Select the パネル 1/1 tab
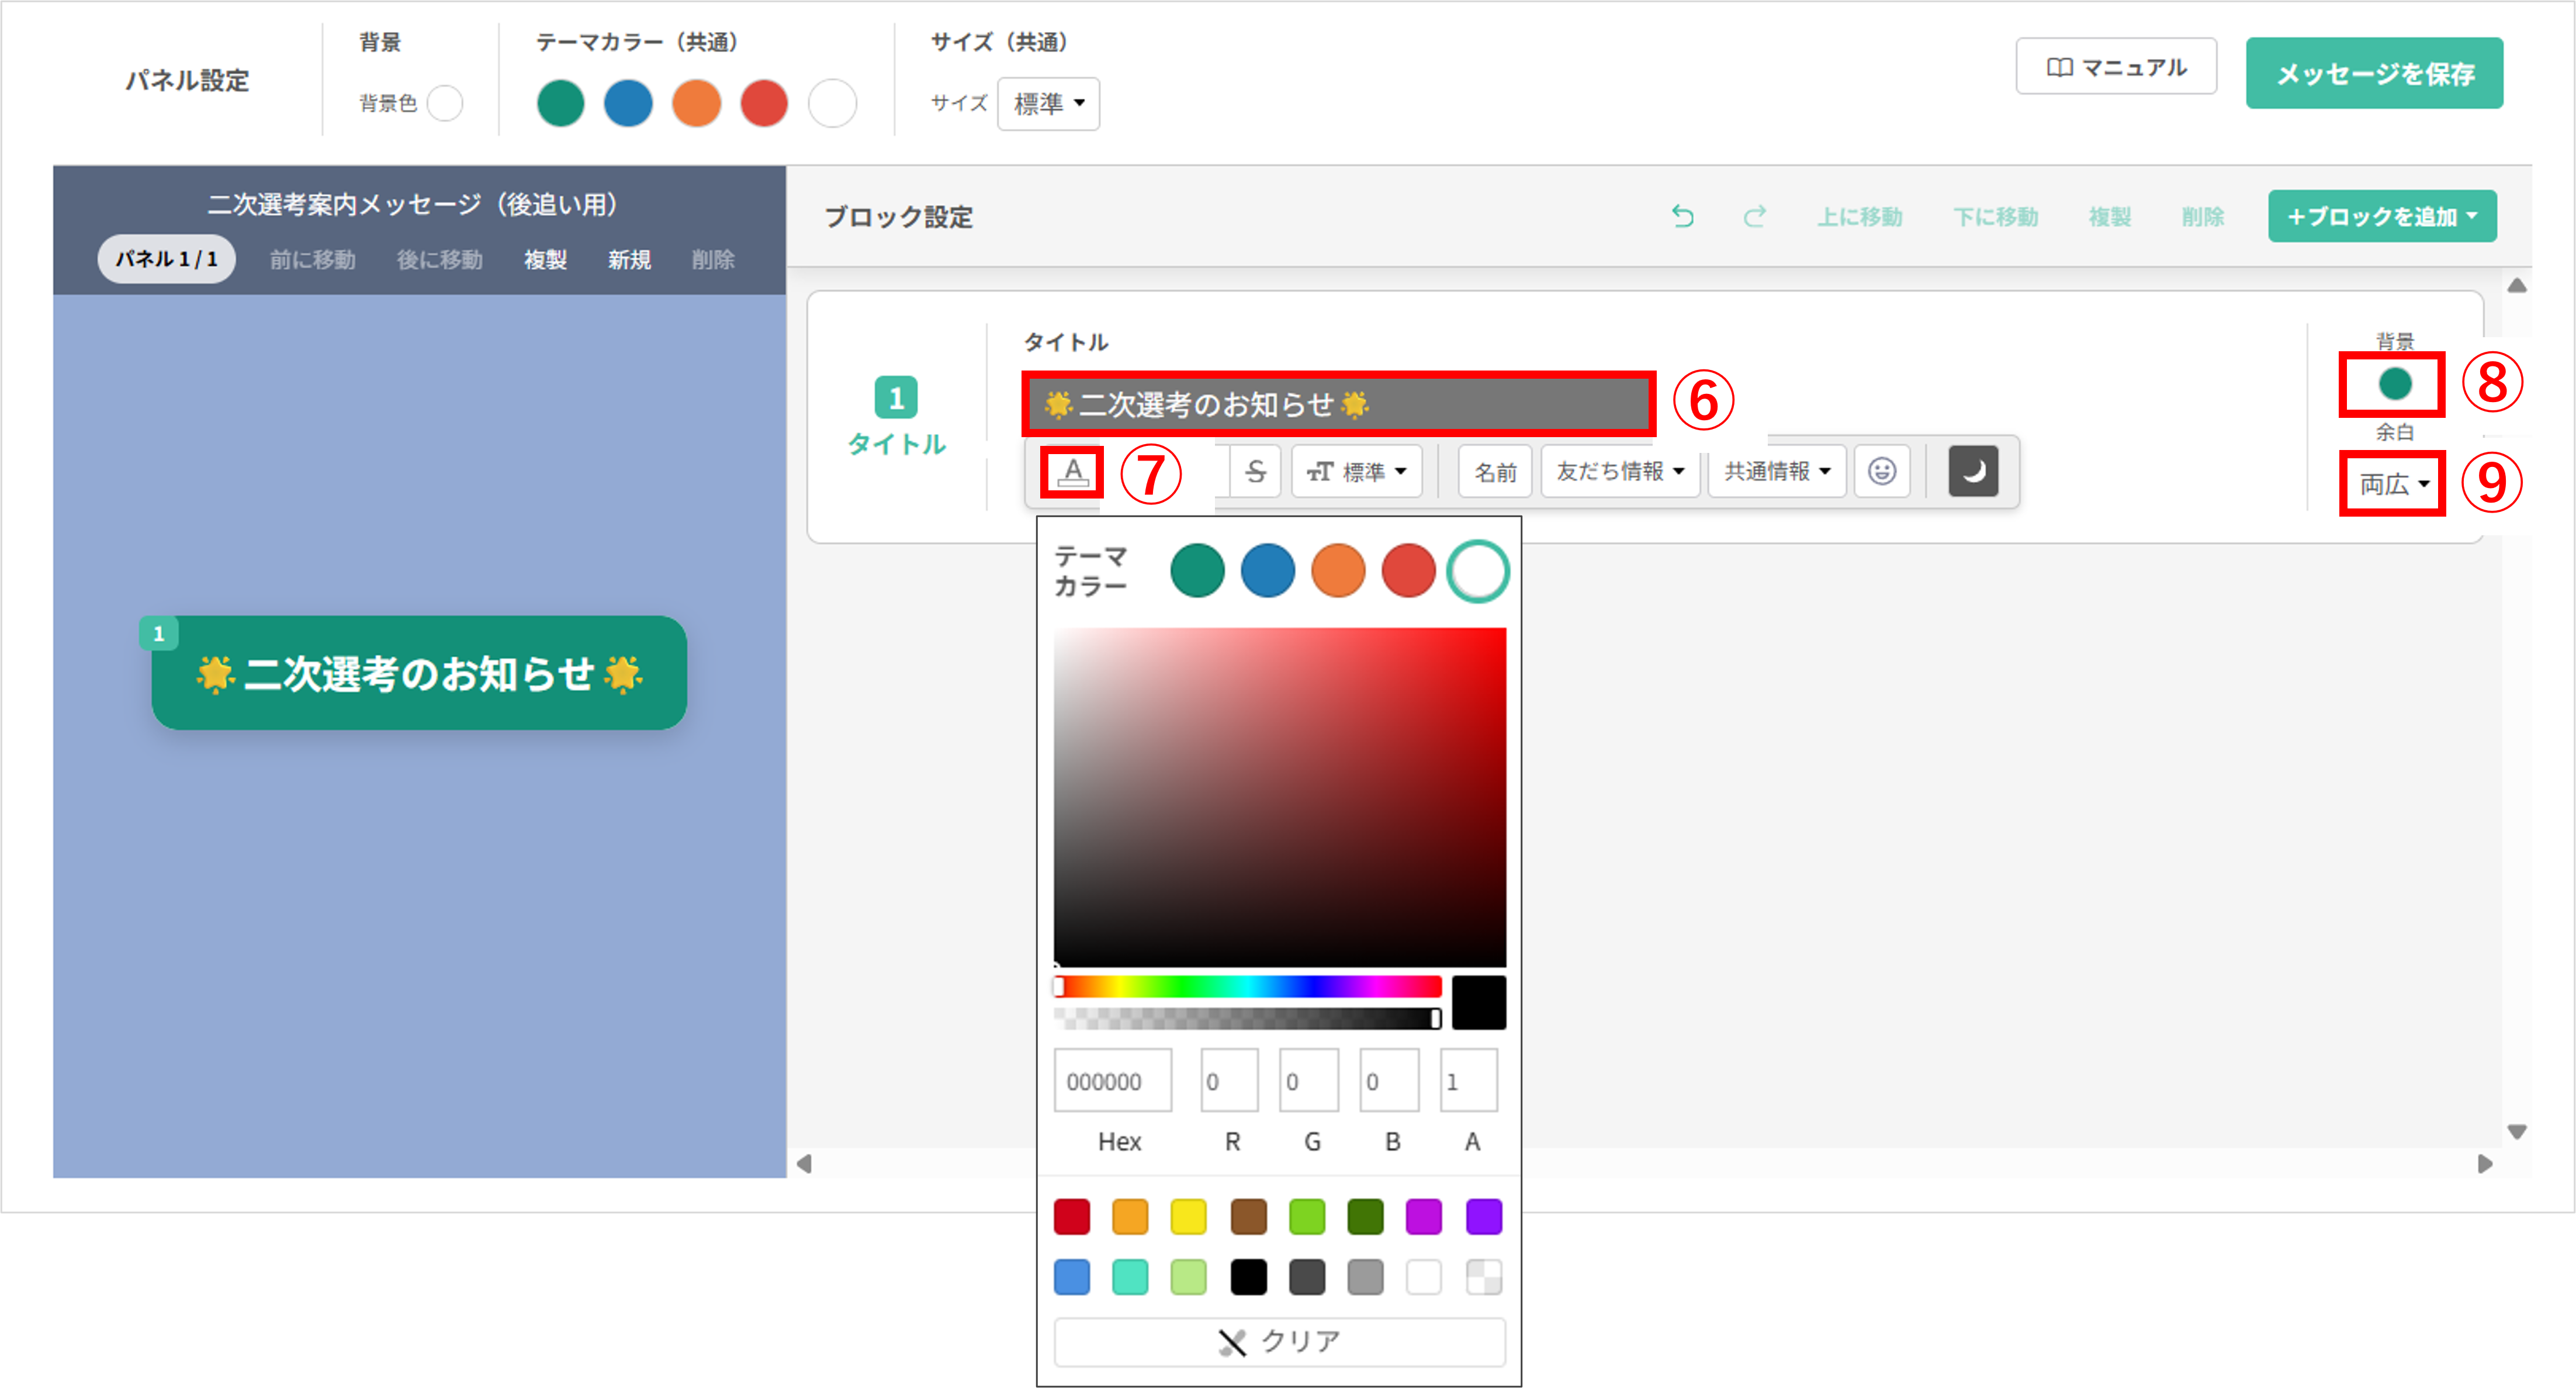This screenshot has height=1388, width=2576. click(x=166, y=260)
